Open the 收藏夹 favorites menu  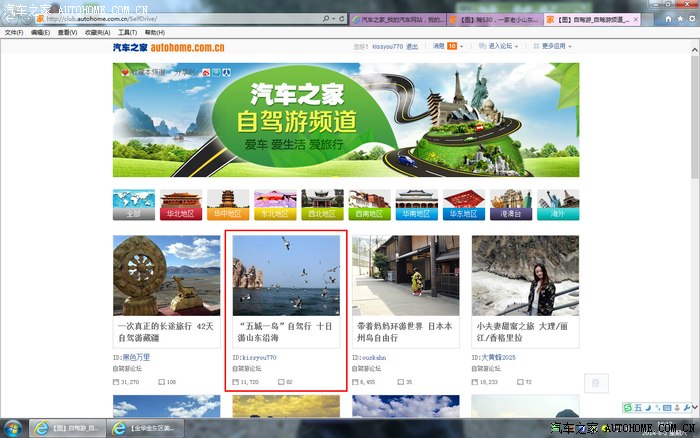tap(97, 32)
